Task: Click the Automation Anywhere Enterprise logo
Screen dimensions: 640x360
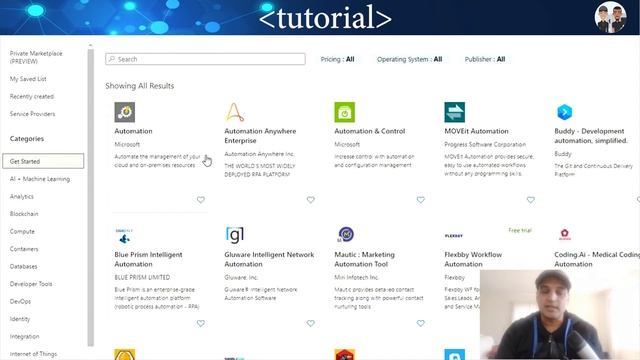Action: pos(235,112)
